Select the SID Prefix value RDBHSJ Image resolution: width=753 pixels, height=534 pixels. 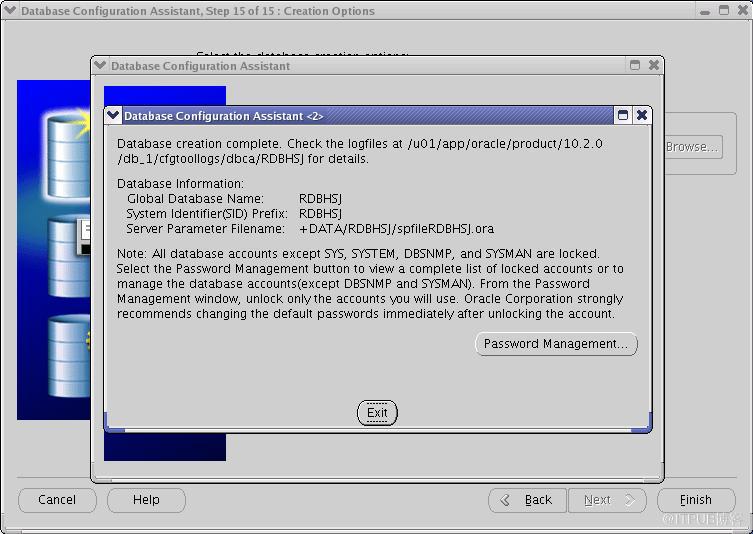[320, 214]
